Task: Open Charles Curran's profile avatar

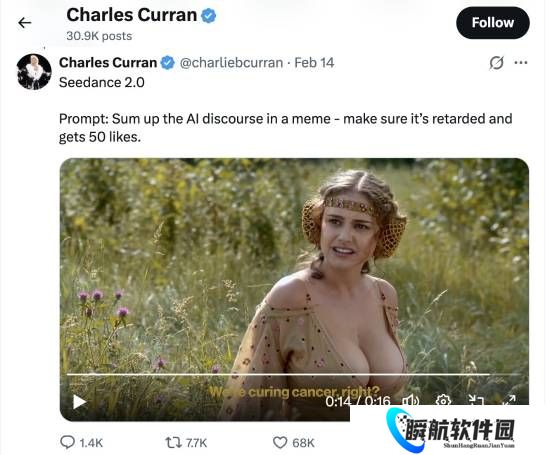Action: point(34,72)
